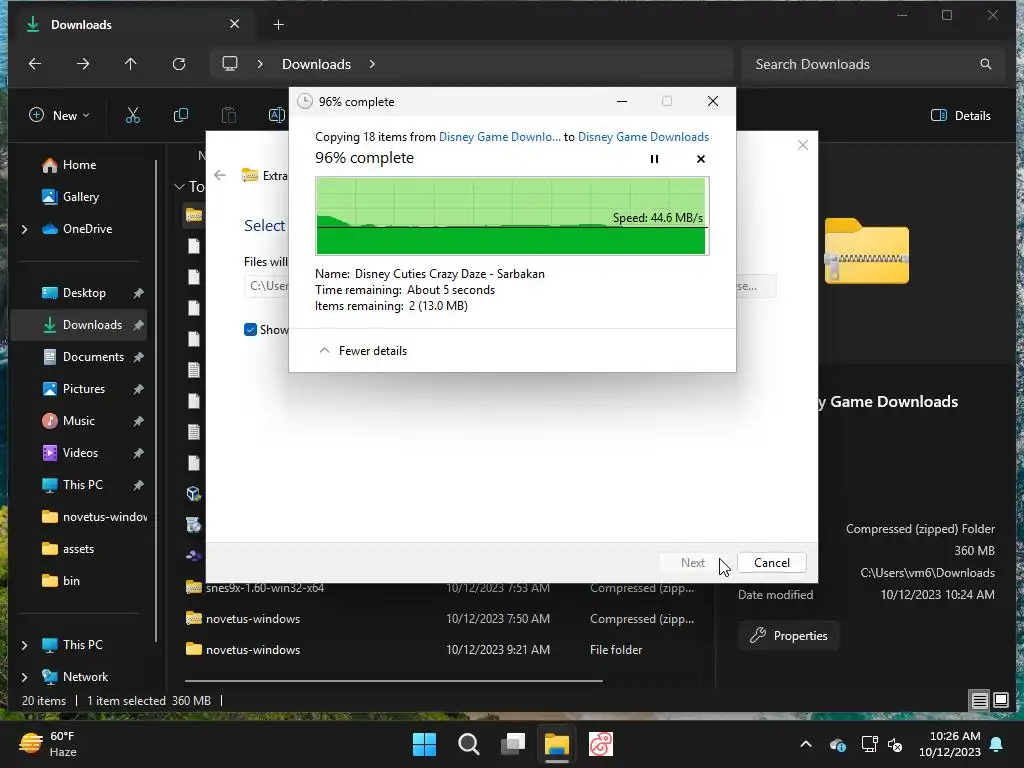Open destination link Disney Game Downloads

coord(643,136)
